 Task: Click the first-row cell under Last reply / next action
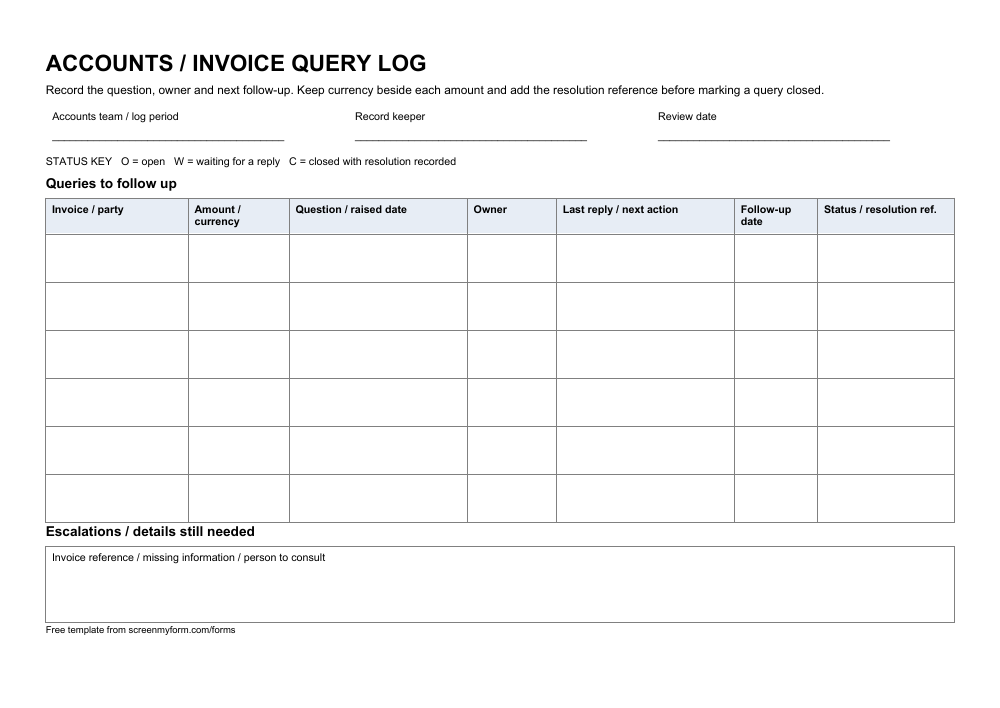click(645, 258)
